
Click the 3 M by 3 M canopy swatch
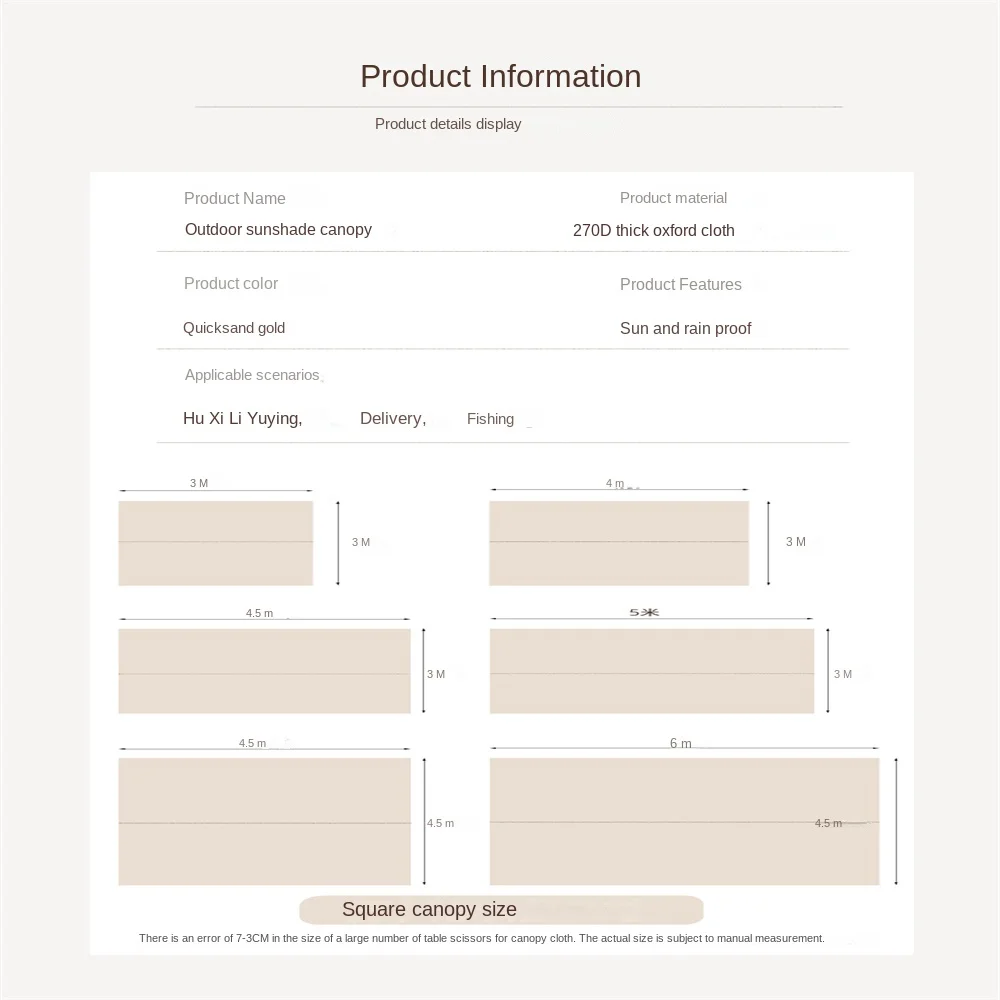click(x=215, y=543)
